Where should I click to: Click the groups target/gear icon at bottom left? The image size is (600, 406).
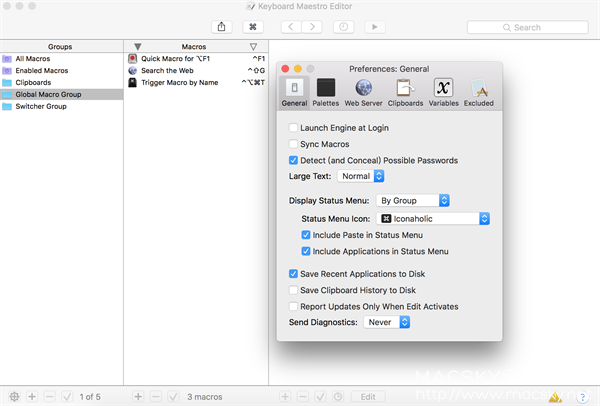[15, 396]
